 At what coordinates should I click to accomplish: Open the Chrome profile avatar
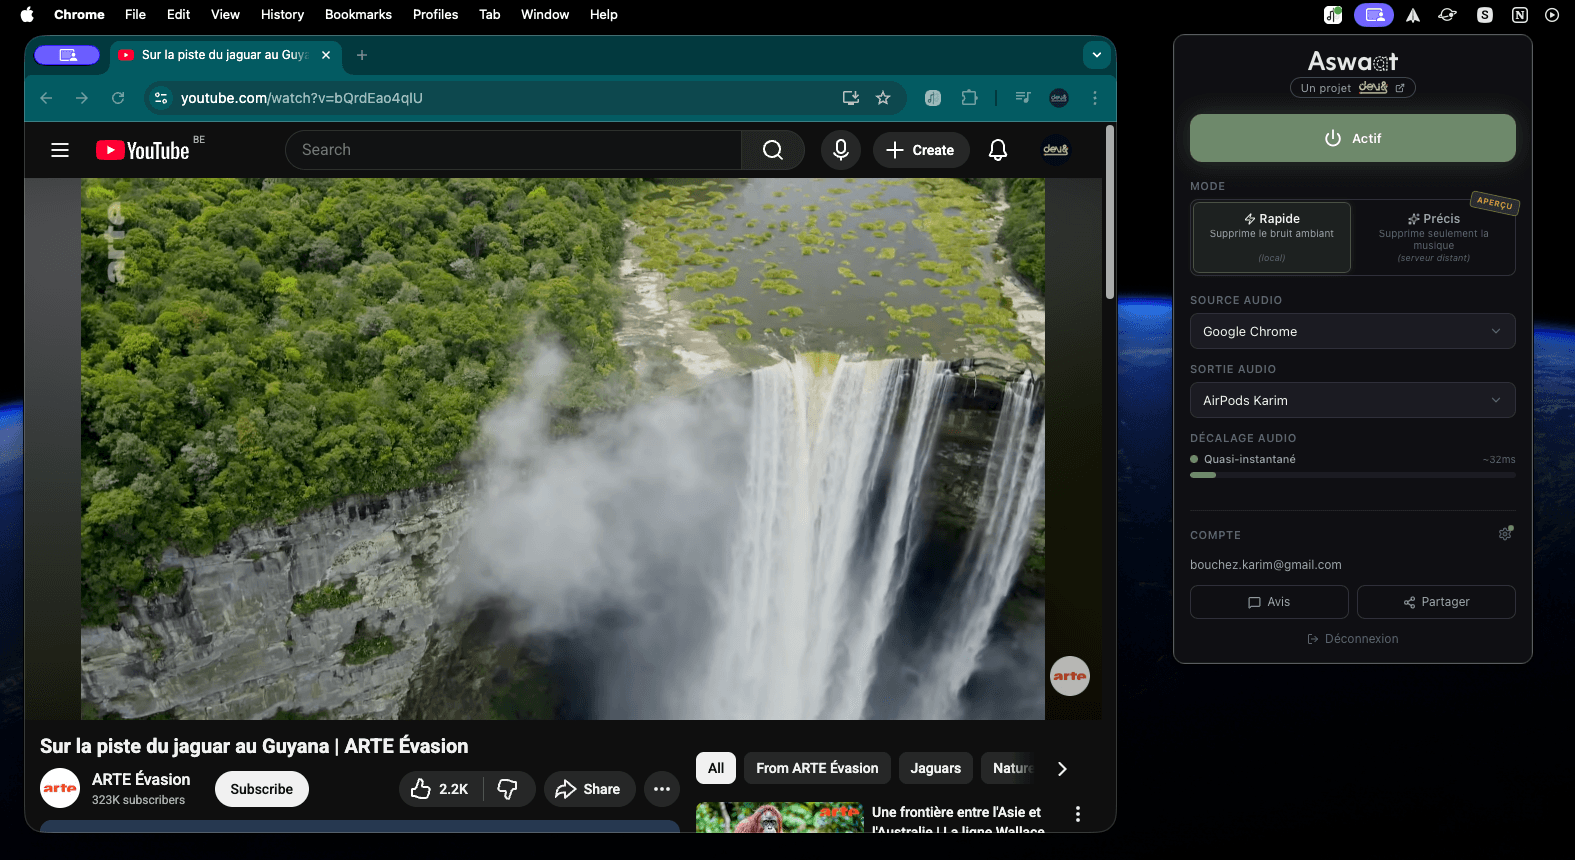tap(1059, 98)
